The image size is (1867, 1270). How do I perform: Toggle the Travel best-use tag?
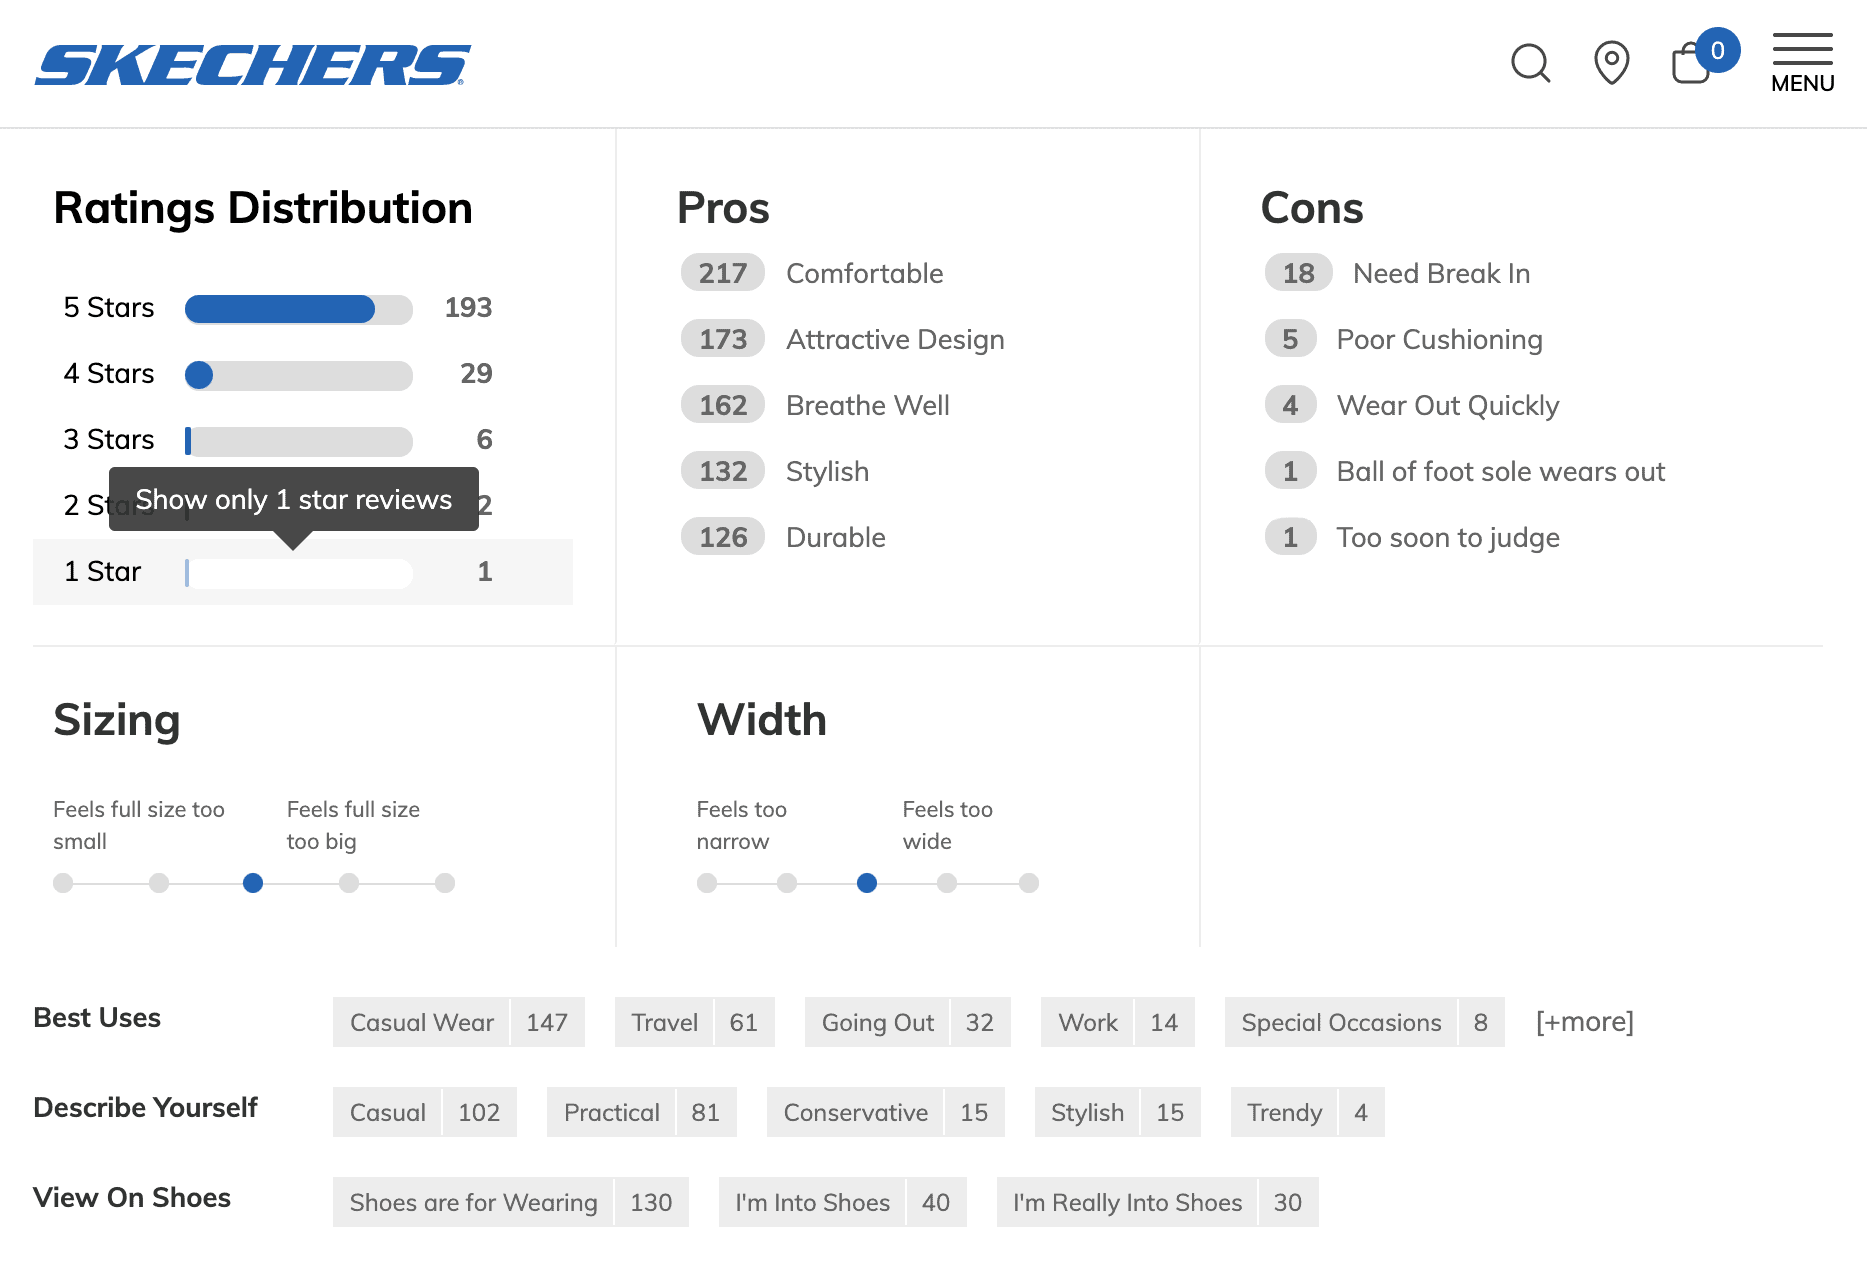[x=694, y=1022]
